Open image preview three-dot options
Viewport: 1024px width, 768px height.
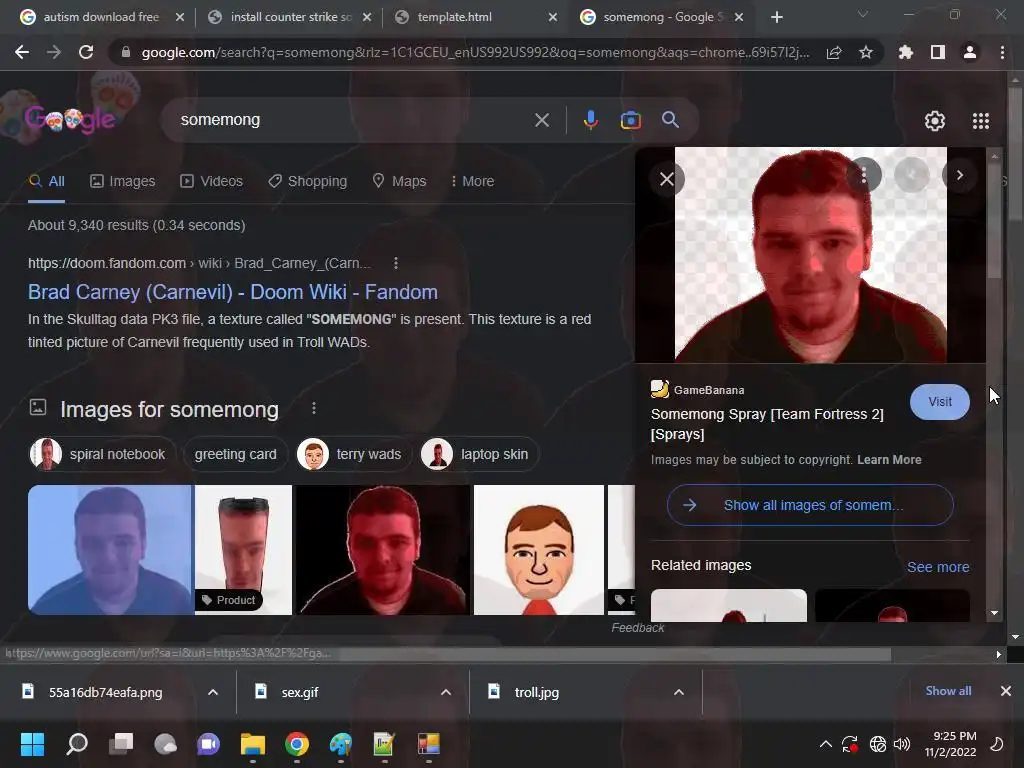coord(863,175)
